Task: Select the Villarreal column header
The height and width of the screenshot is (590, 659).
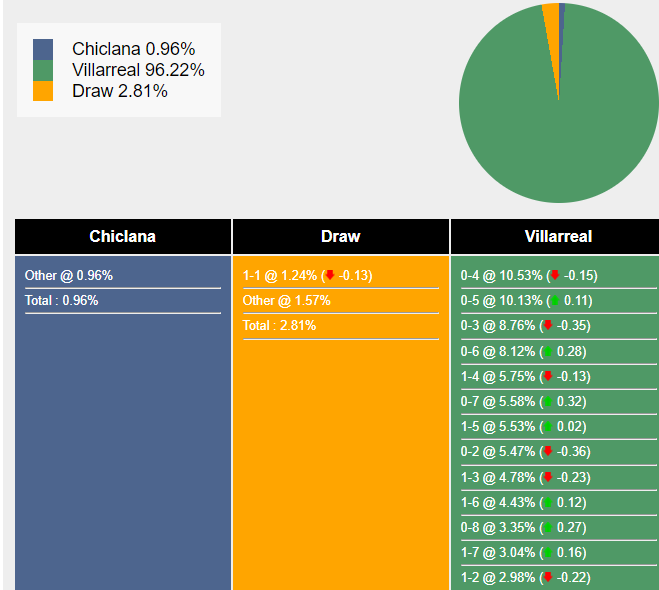Action: 558,237
